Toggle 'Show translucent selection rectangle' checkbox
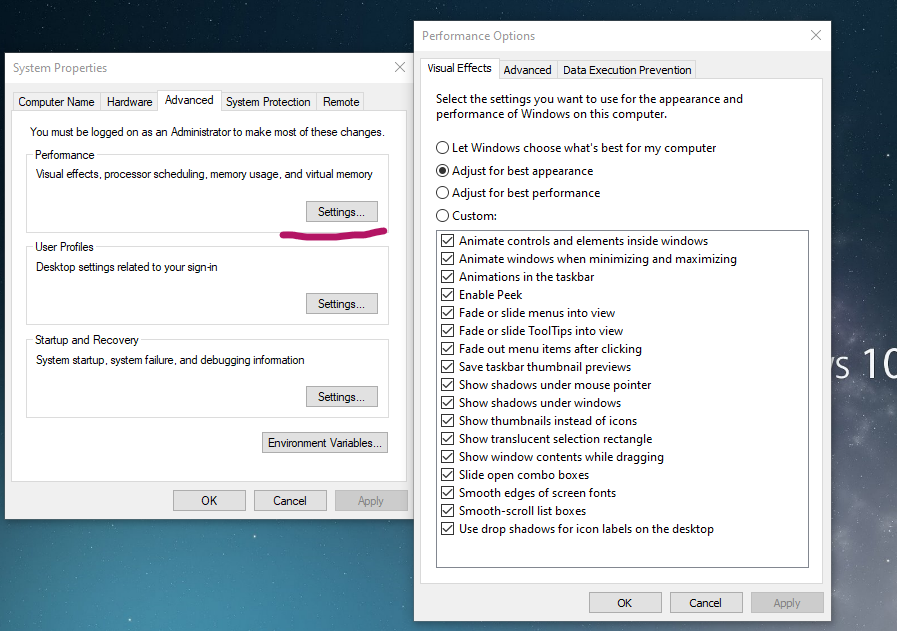Image resolution: width=897 pixels, height=631 pixels. click(x=447, y=439)
